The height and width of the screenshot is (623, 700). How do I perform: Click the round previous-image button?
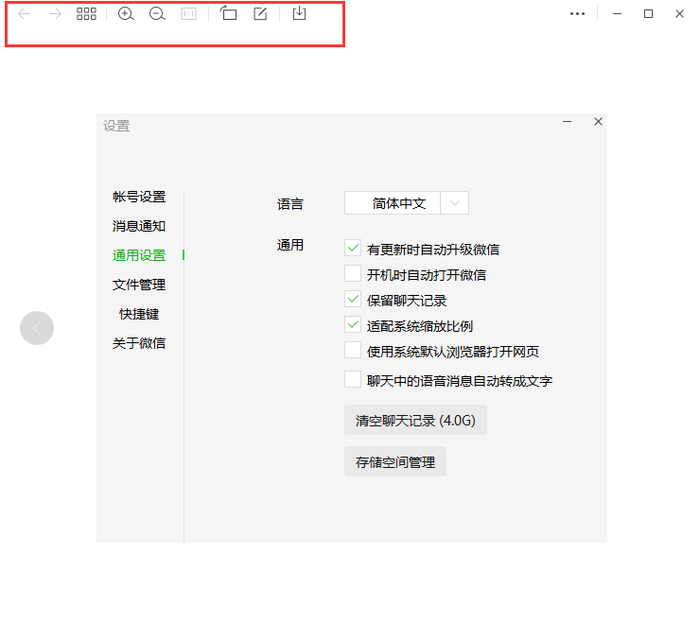tap(37, 328)
